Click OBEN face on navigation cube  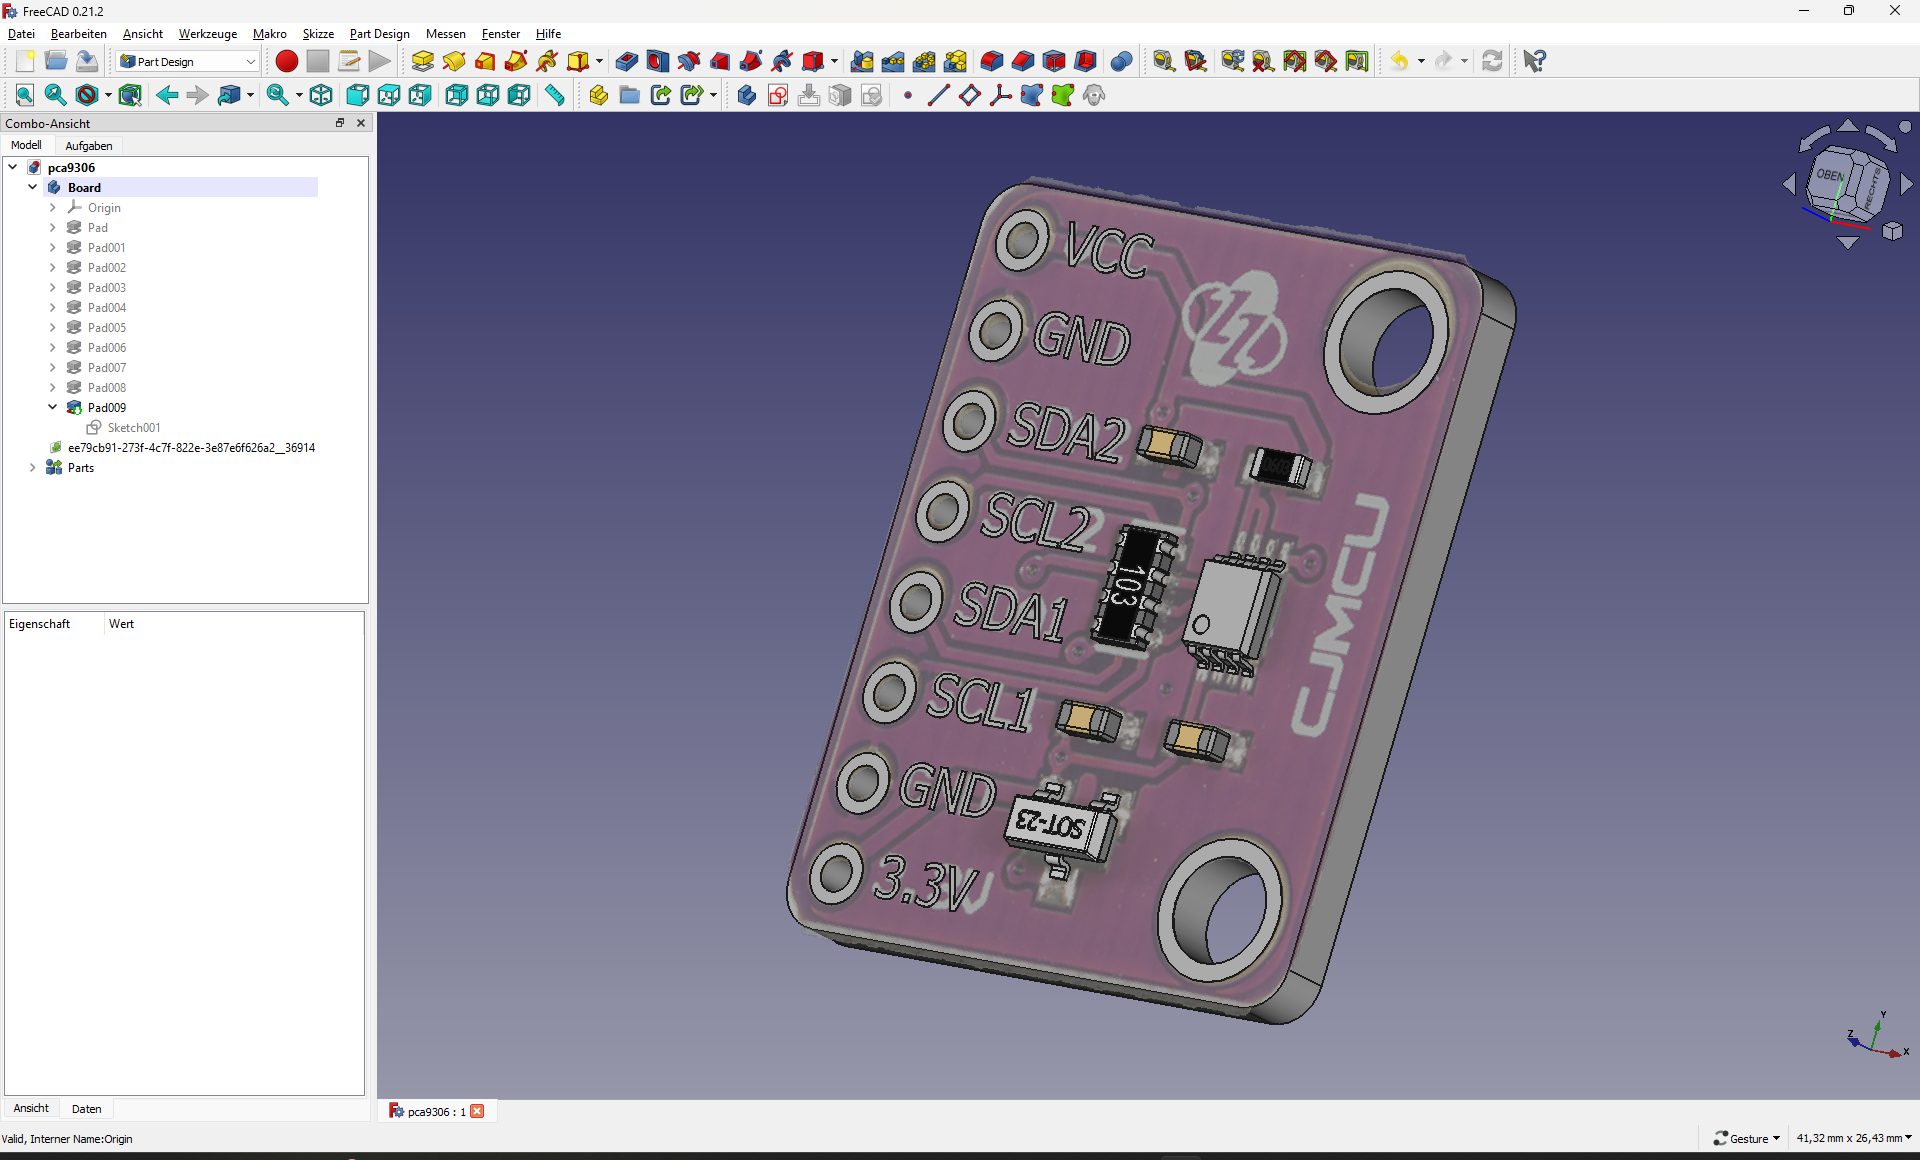pos(1832,177)
